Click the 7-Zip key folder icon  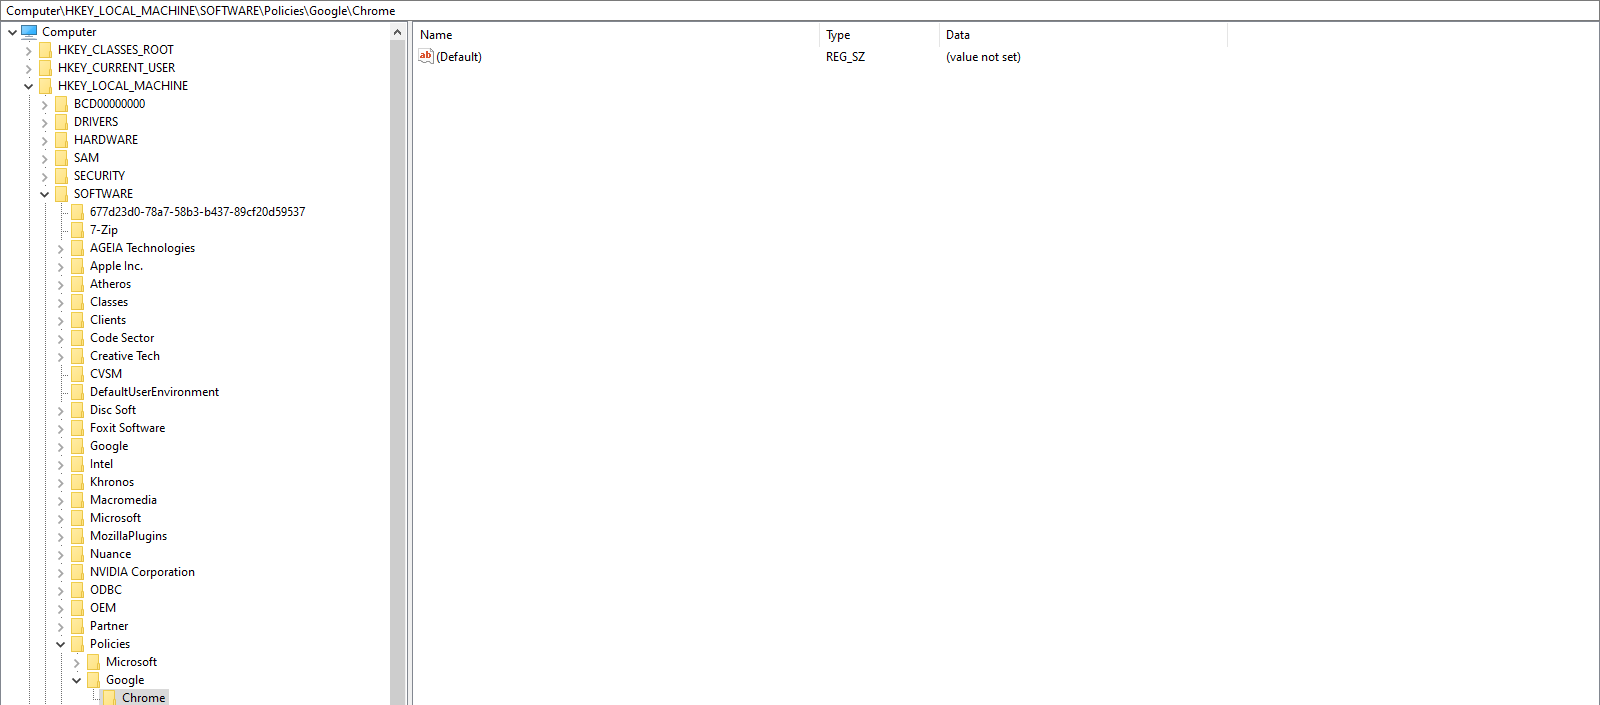point(77,230)
